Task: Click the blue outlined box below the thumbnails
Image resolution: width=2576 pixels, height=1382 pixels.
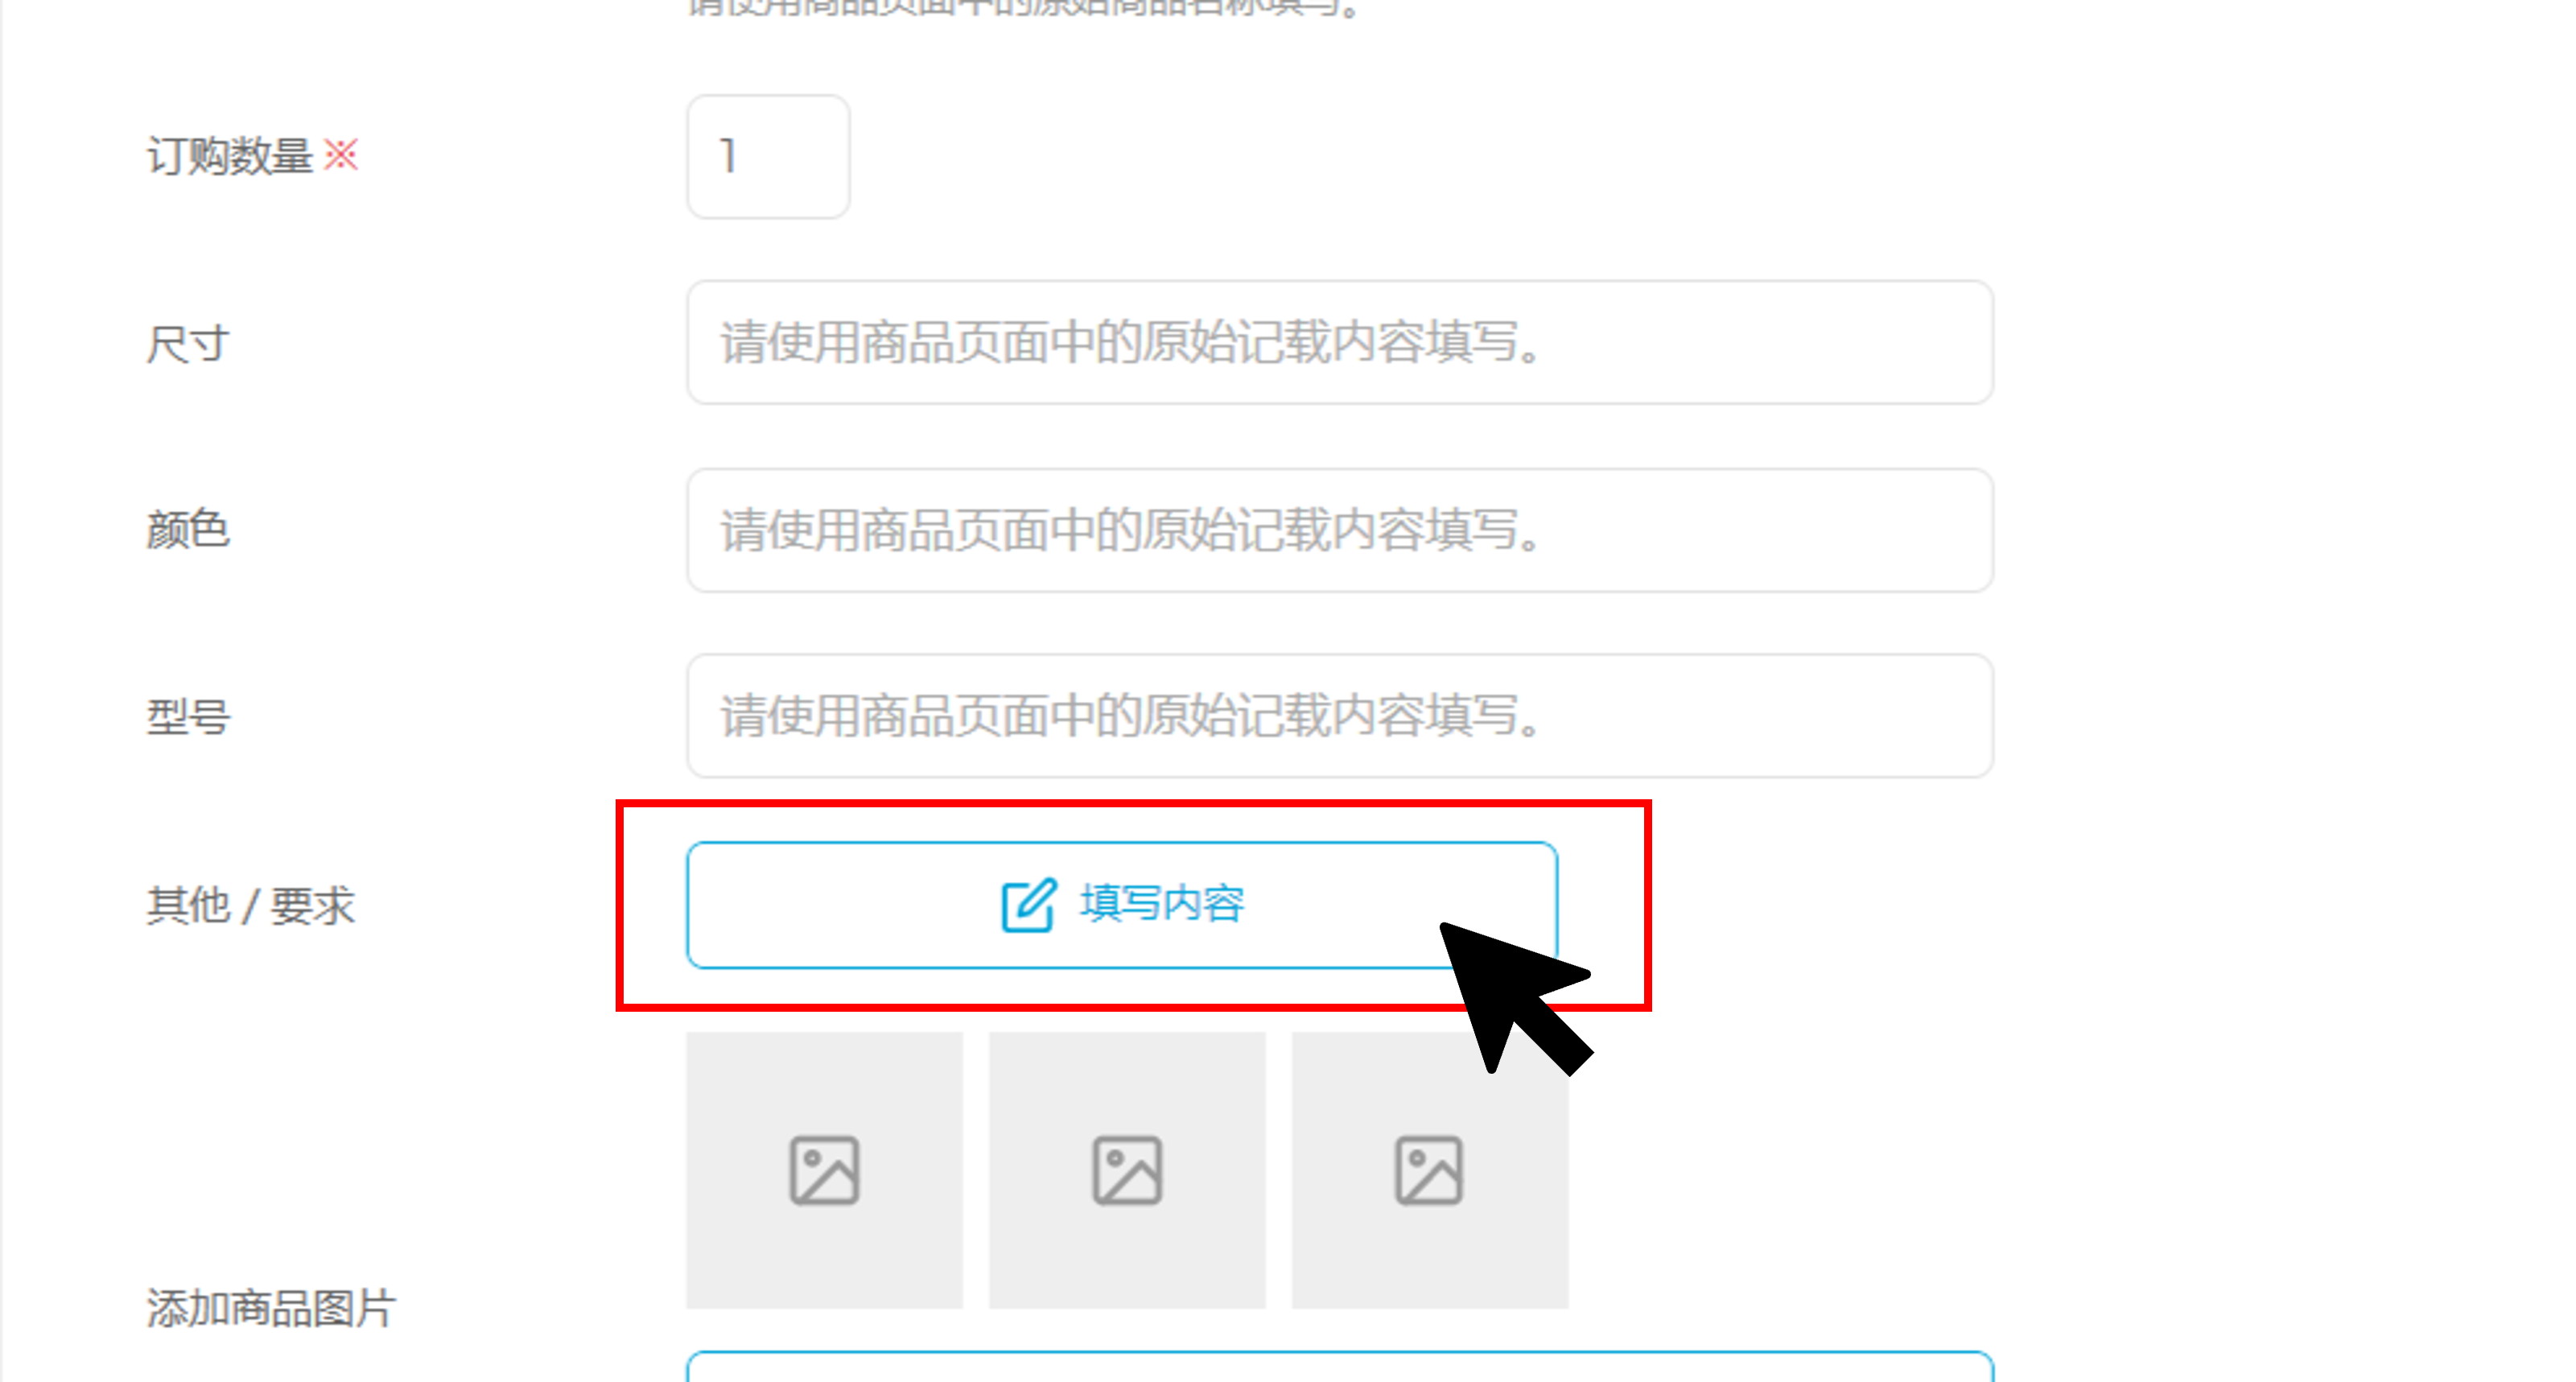Action: [1340, 1366]
